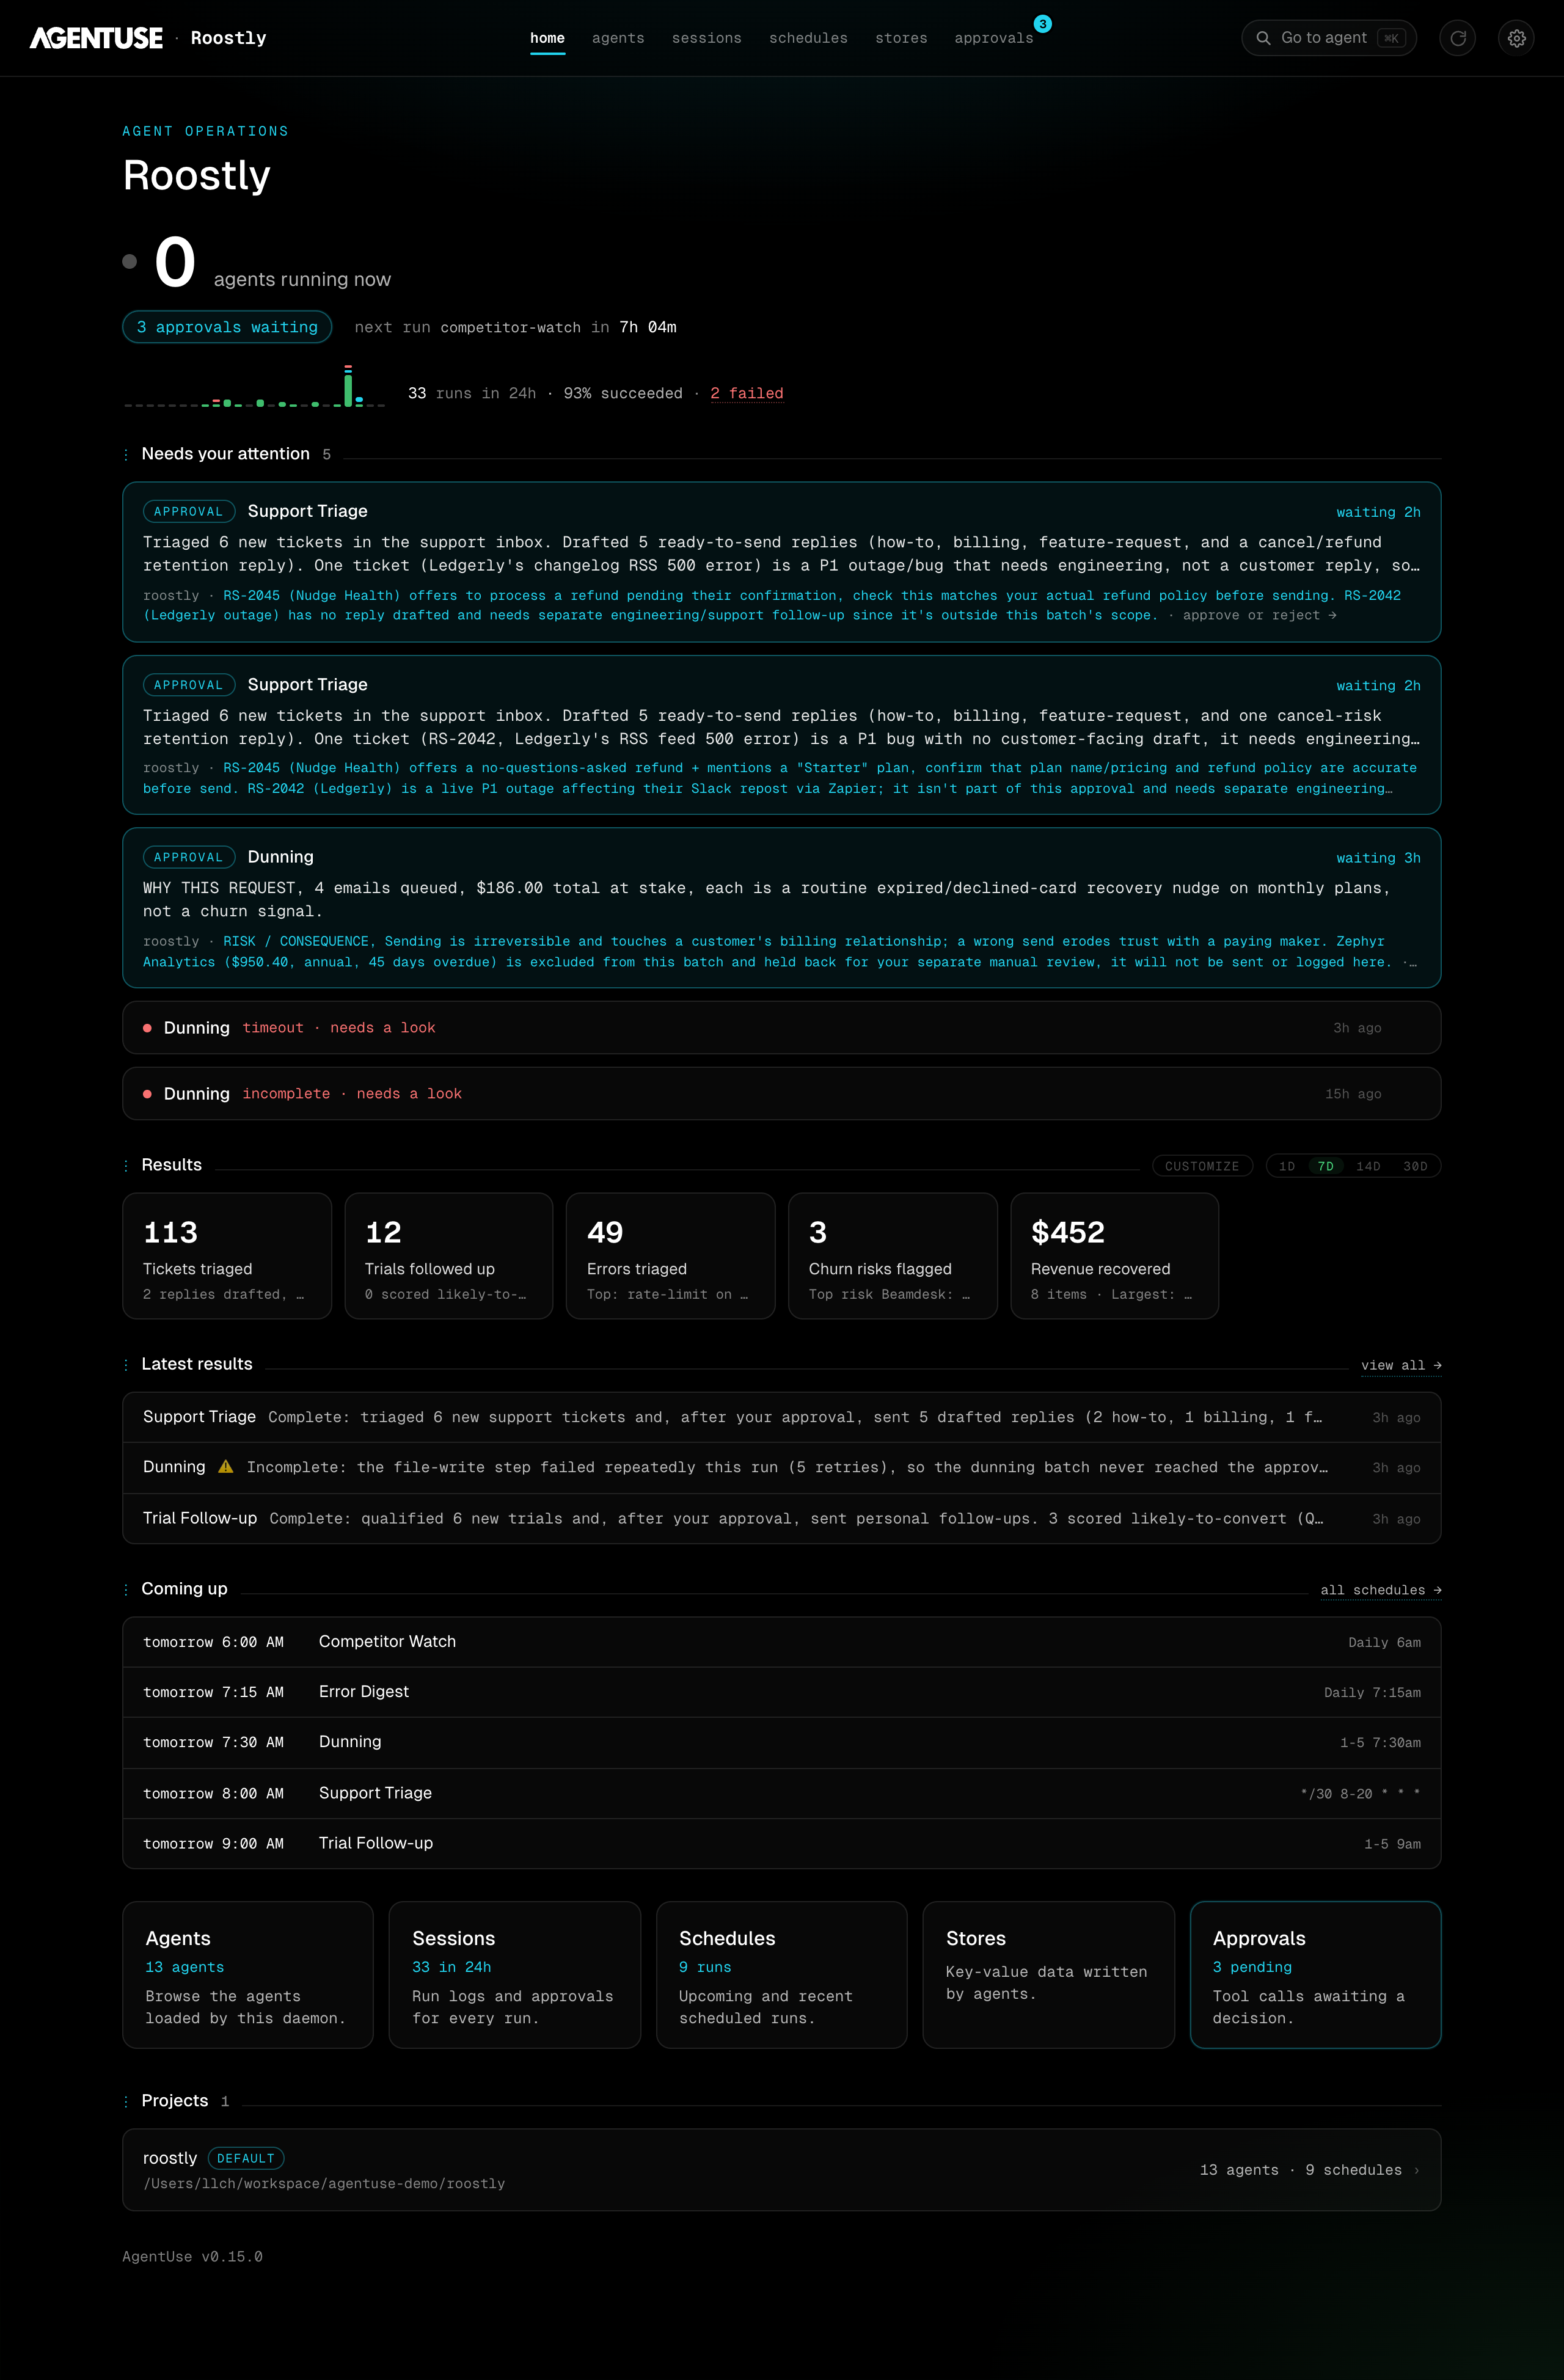Click gray status dot beside agents running
1564x2380 pixels.
click(x=130, y=262)
